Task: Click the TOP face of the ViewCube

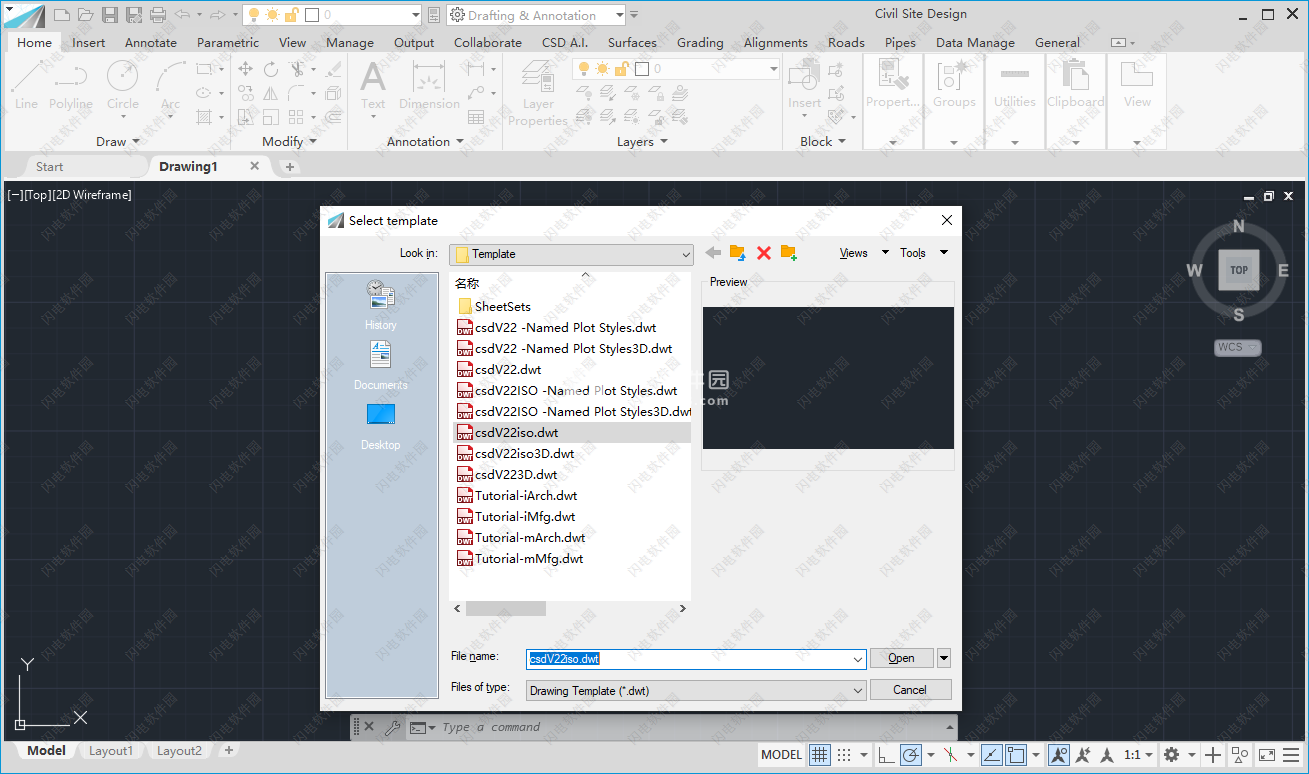Action: [x=1239, y=270]
